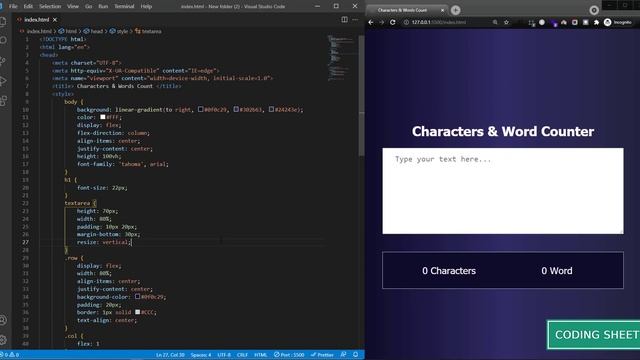
Task: Click the "Type your text here..." textarea
Action: (503, 191)
